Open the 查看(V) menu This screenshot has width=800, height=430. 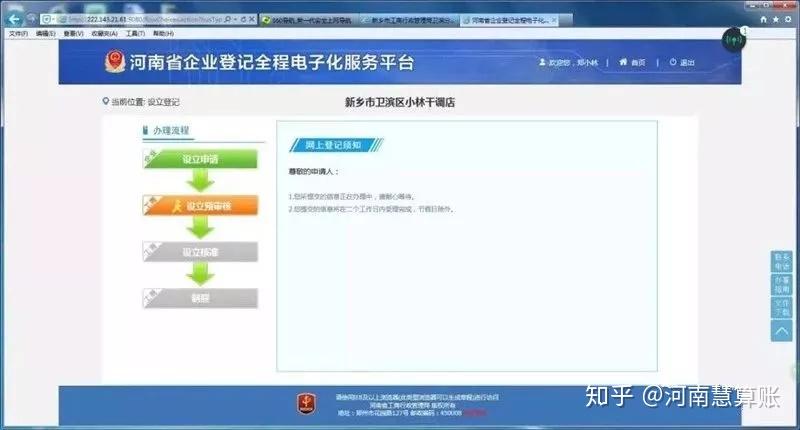73,33
